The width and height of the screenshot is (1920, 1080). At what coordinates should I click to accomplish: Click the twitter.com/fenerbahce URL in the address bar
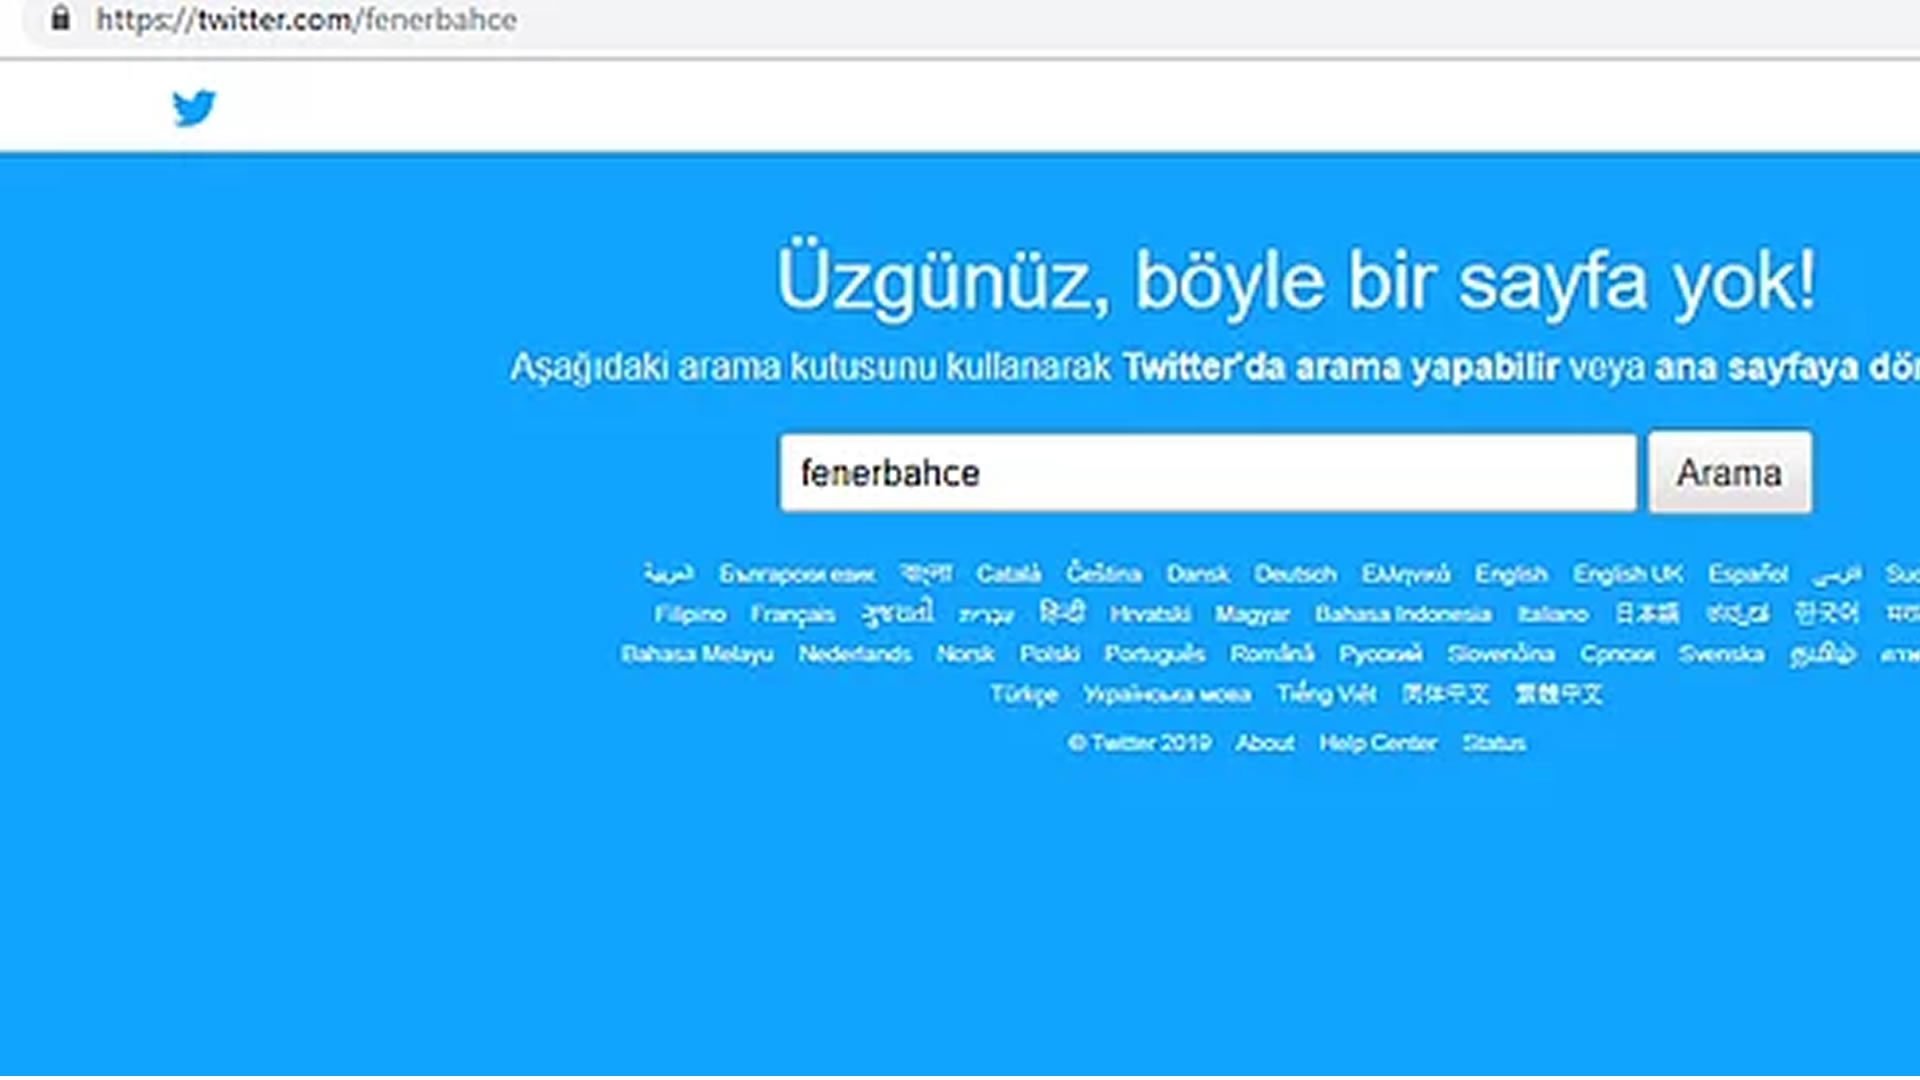[307, 19]
